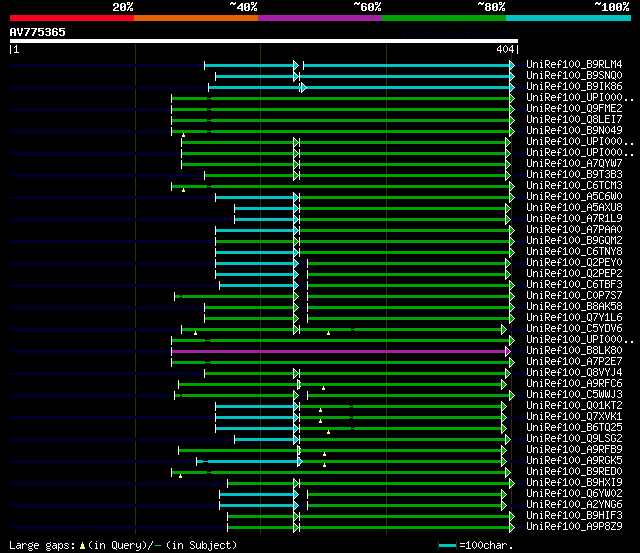Select the UniRef100_B8LK80 label

click(x=574, y=351)
